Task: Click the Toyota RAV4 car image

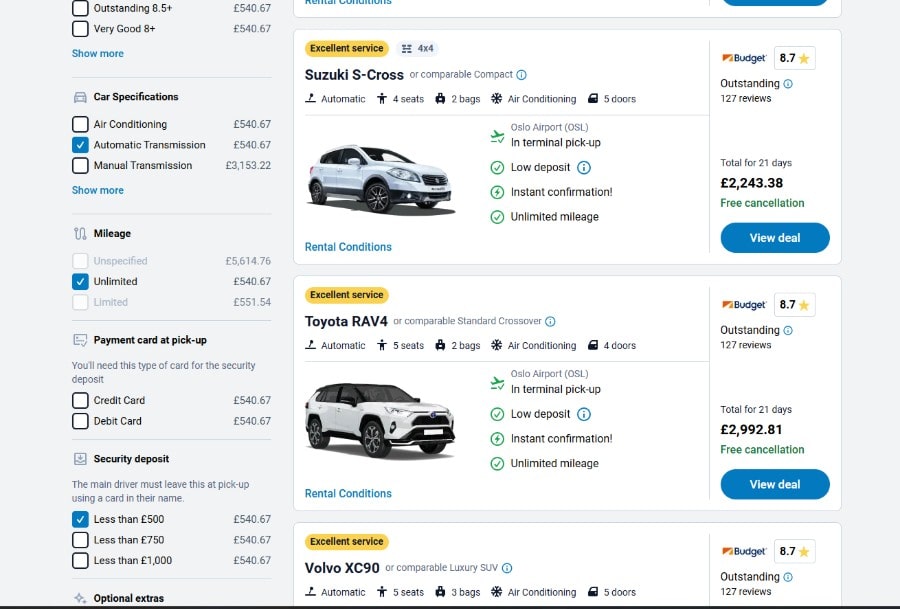Action: coord(381,422)
